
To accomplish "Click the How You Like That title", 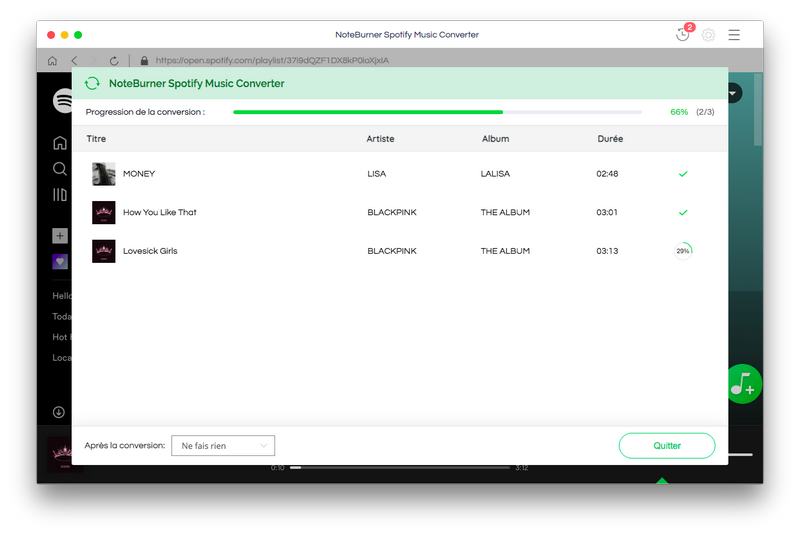I will point(160,212).
